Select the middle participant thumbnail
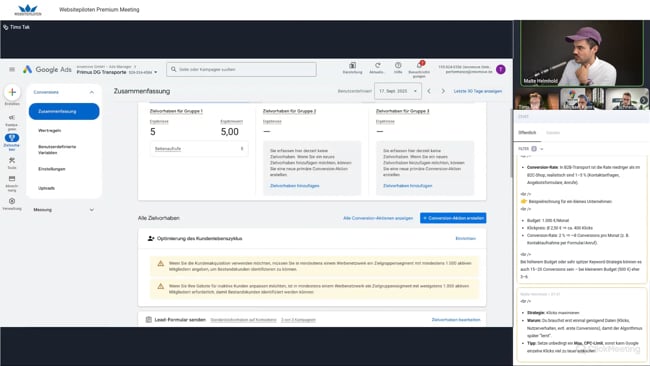This screenshot has width=650, height=366. point(582,99)
